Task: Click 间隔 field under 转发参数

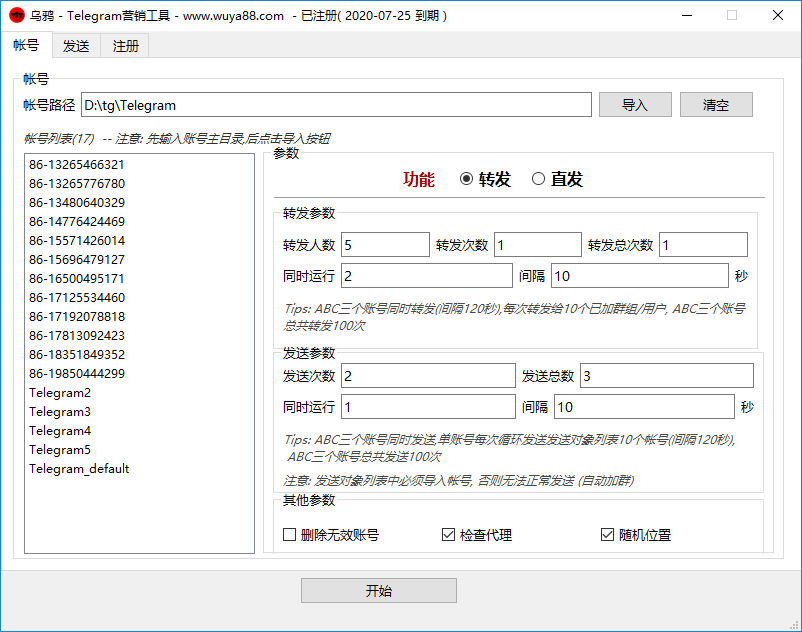Action: pyautogui.click(x=640, y=276)
